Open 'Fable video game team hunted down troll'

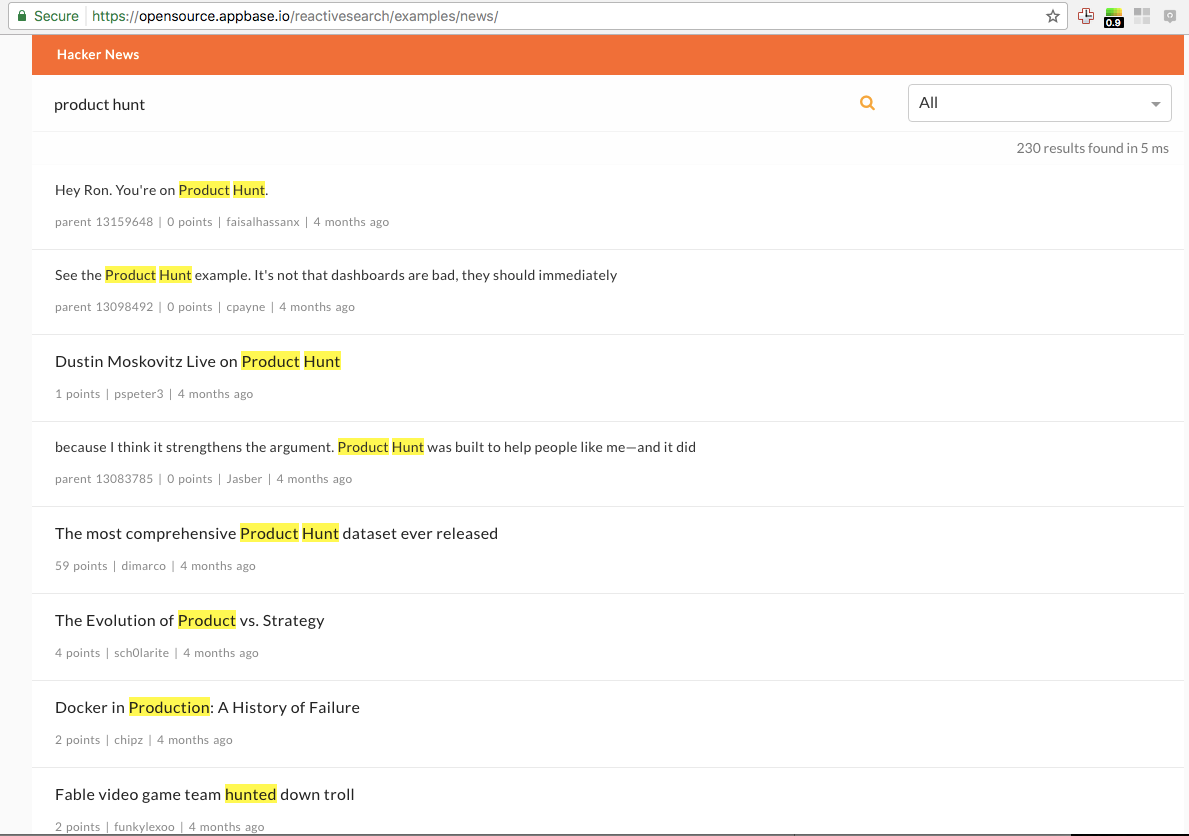(205, 794)
